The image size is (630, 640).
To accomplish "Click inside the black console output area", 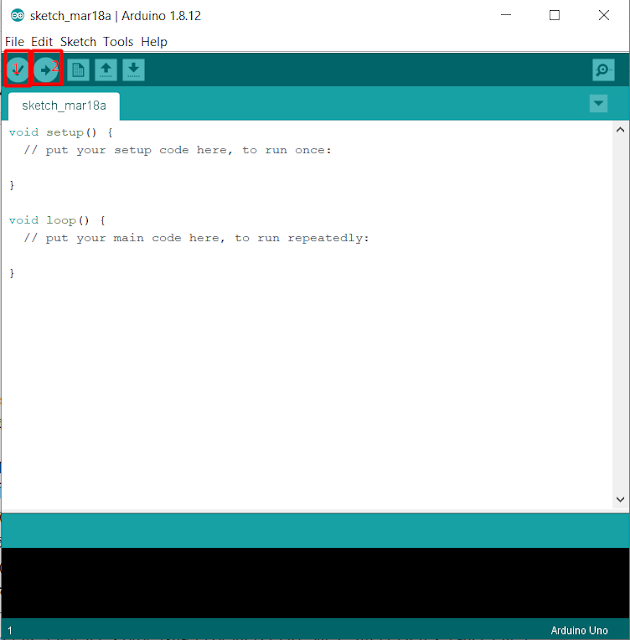I will (315, 582).
